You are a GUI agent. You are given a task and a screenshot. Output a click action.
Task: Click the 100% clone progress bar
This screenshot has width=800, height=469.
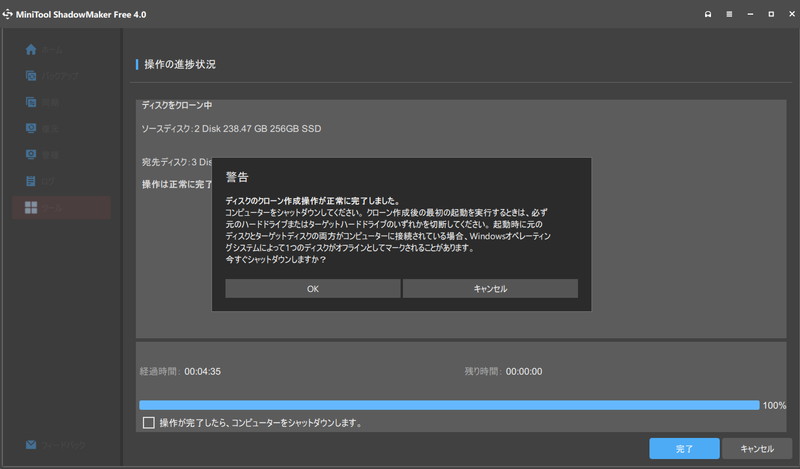click(x=448, y=405)
